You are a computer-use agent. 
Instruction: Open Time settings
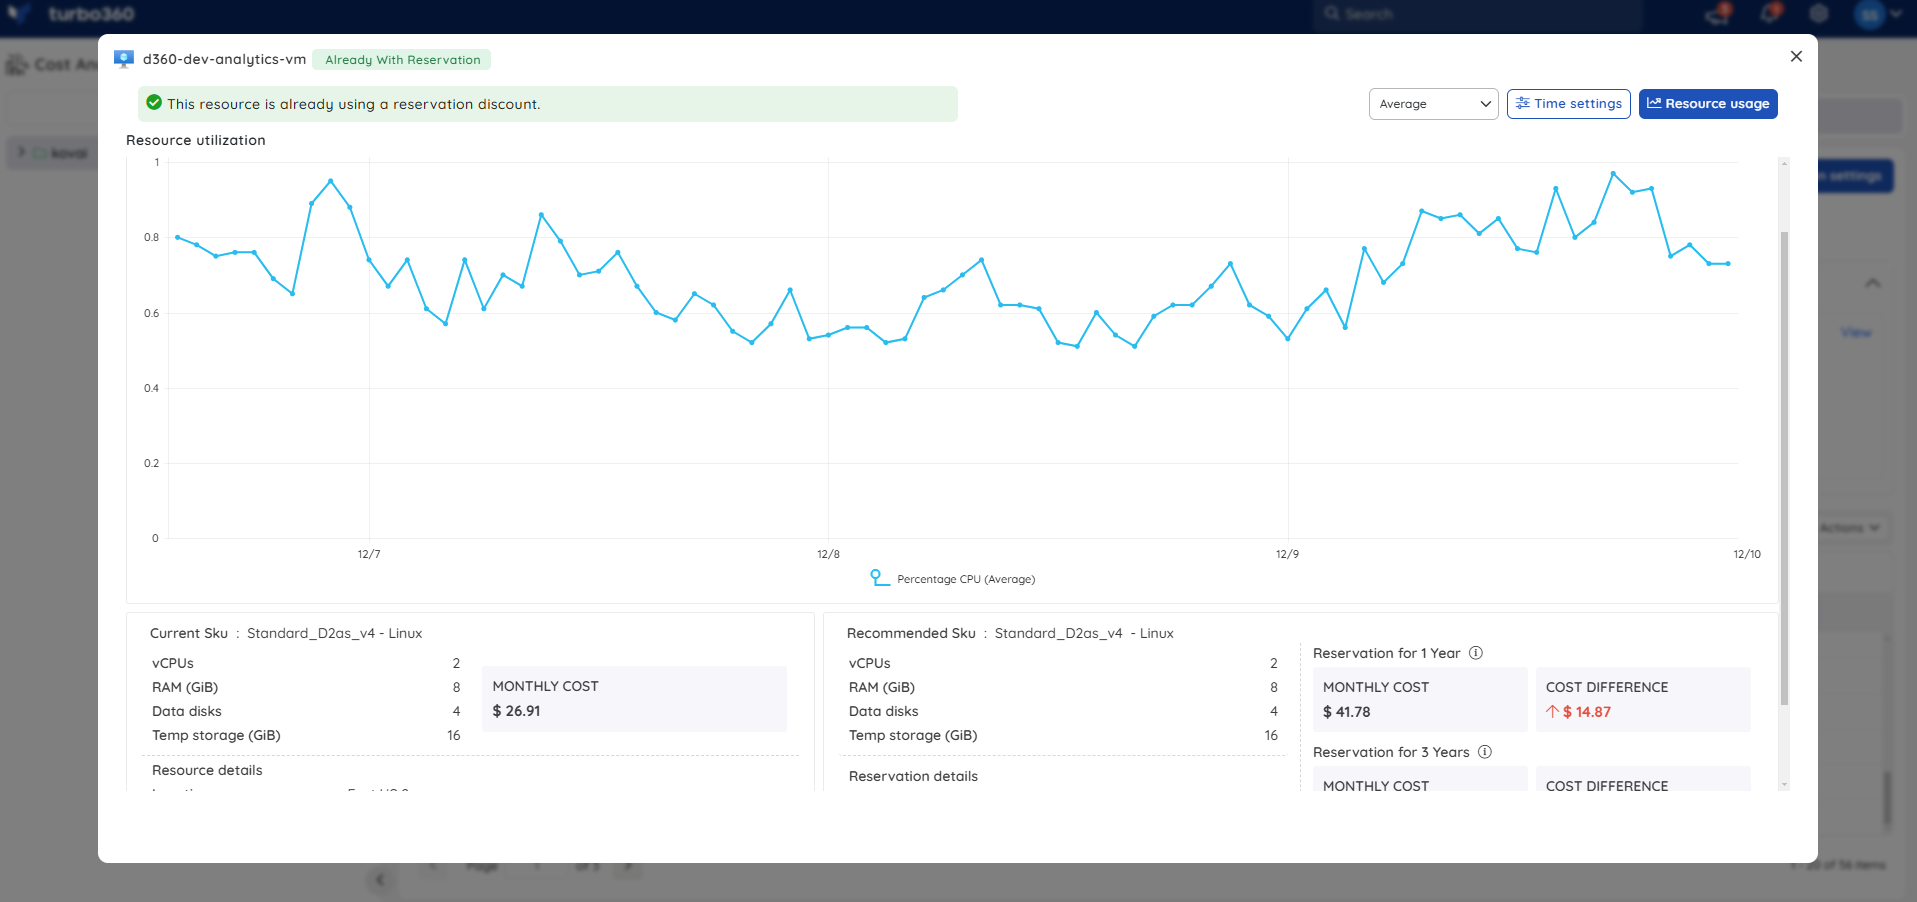pos(1568,104)
